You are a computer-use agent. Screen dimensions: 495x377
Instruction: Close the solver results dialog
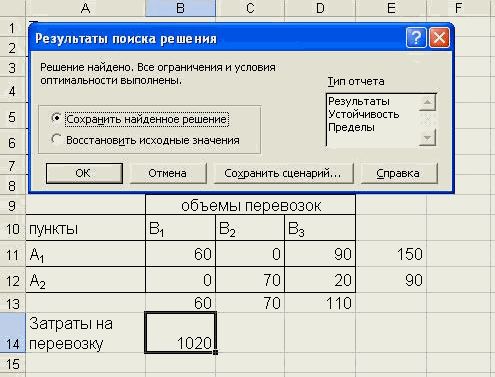tap(439, 38)
